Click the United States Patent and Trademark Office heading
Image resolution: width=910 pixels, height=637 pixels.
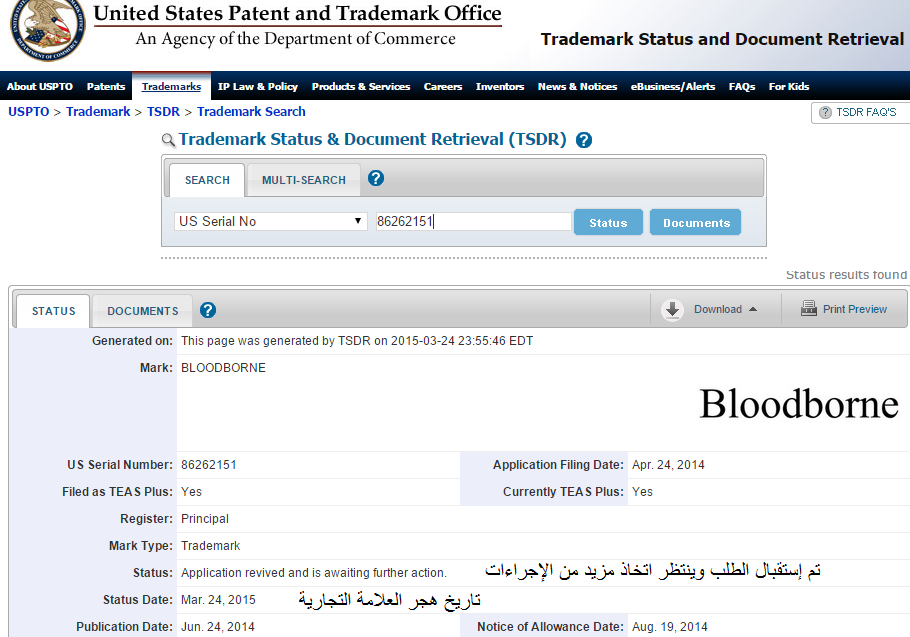coord(298,13)
